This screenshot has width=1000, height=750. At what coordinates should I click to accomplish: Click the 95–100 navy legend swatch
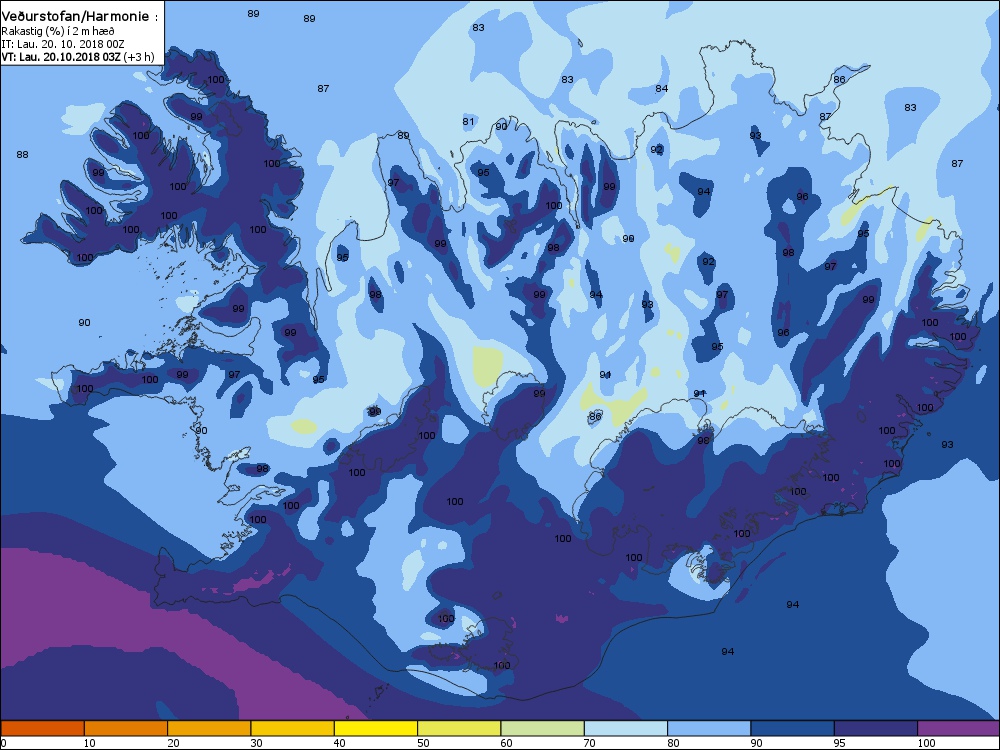[x=876, y=728]
